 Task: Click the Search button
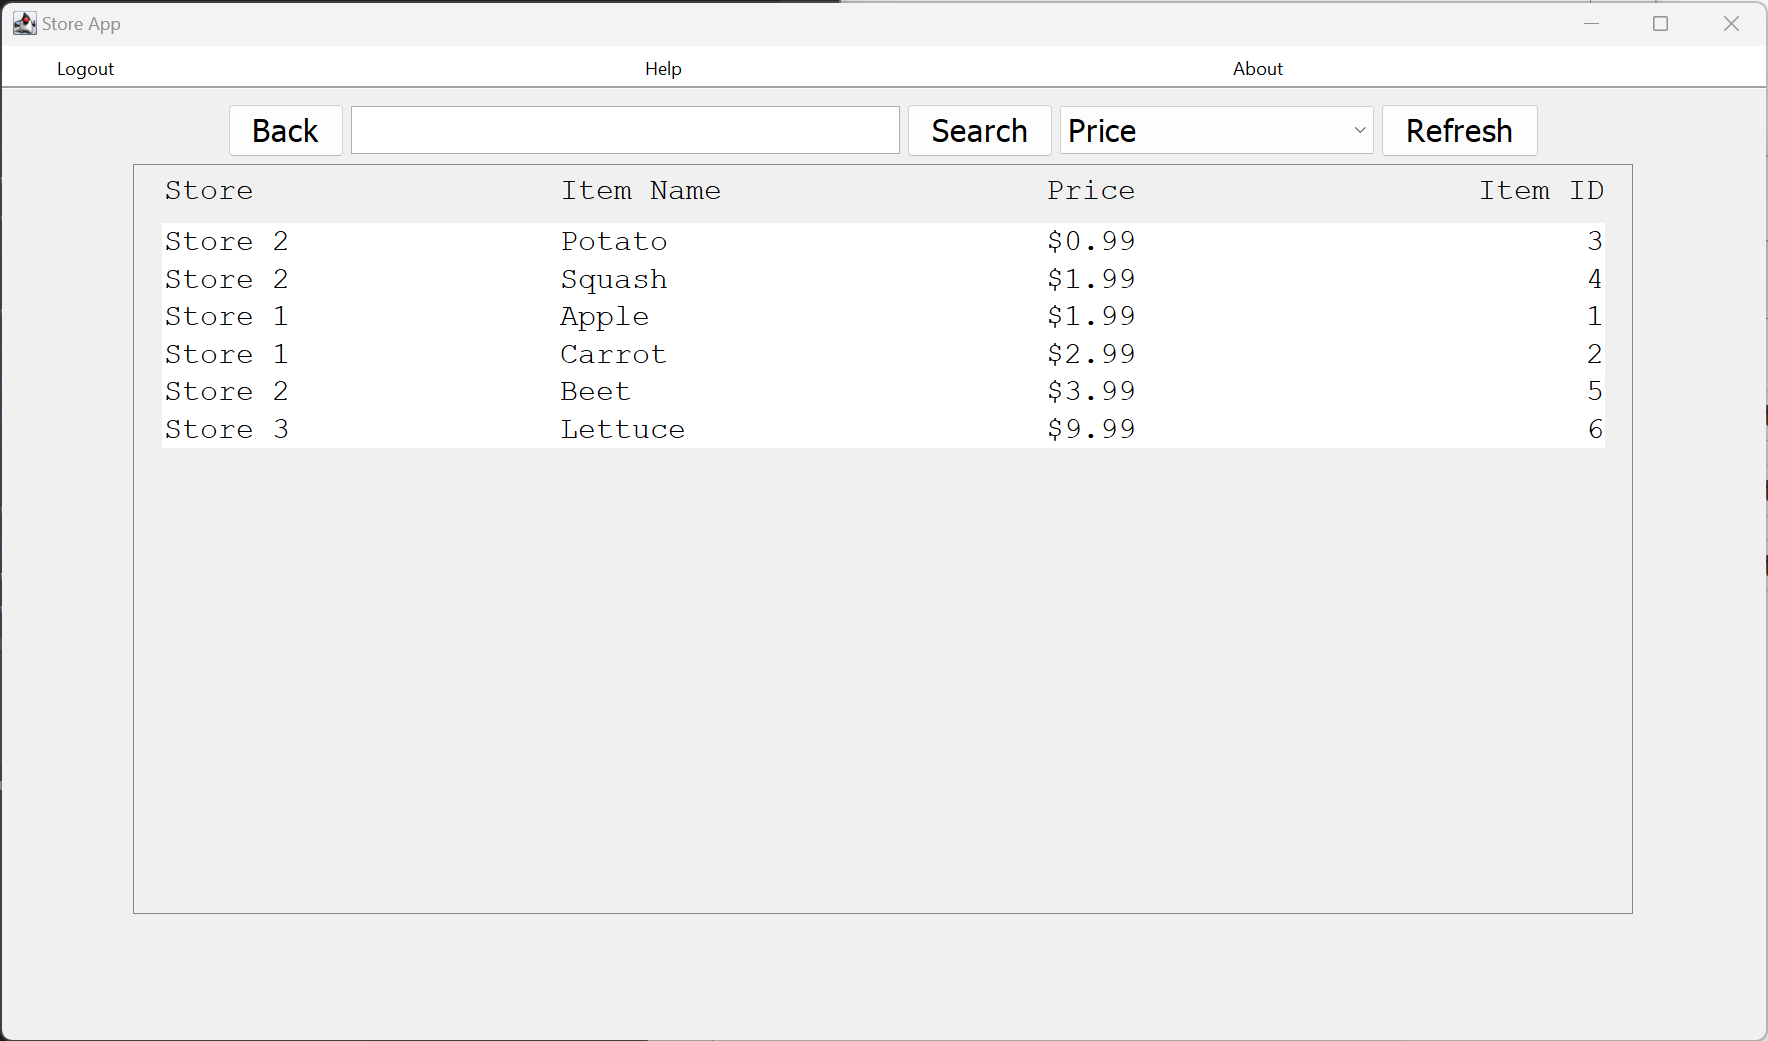979,131
